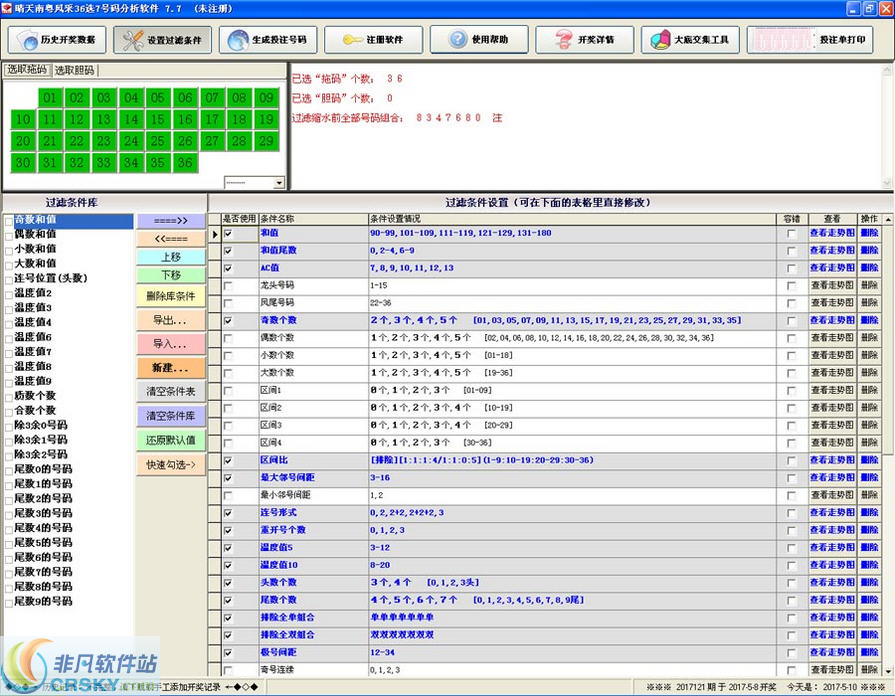895x696 pixels.
Task: Click the scroll down arrow of conditions table
Action: (x=889, y=671)
